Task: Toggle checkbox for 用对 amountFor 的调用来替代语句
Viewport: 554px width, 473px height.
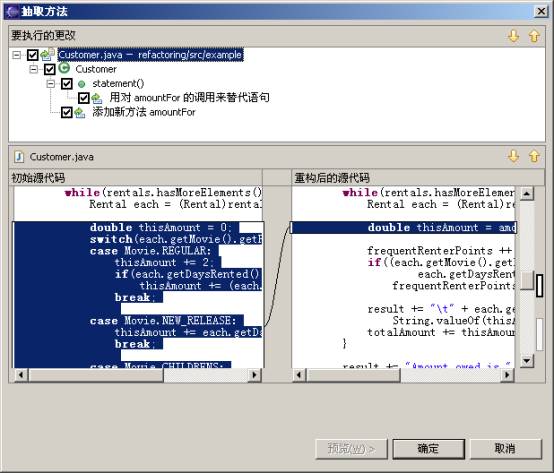Action: click(84, 98)
